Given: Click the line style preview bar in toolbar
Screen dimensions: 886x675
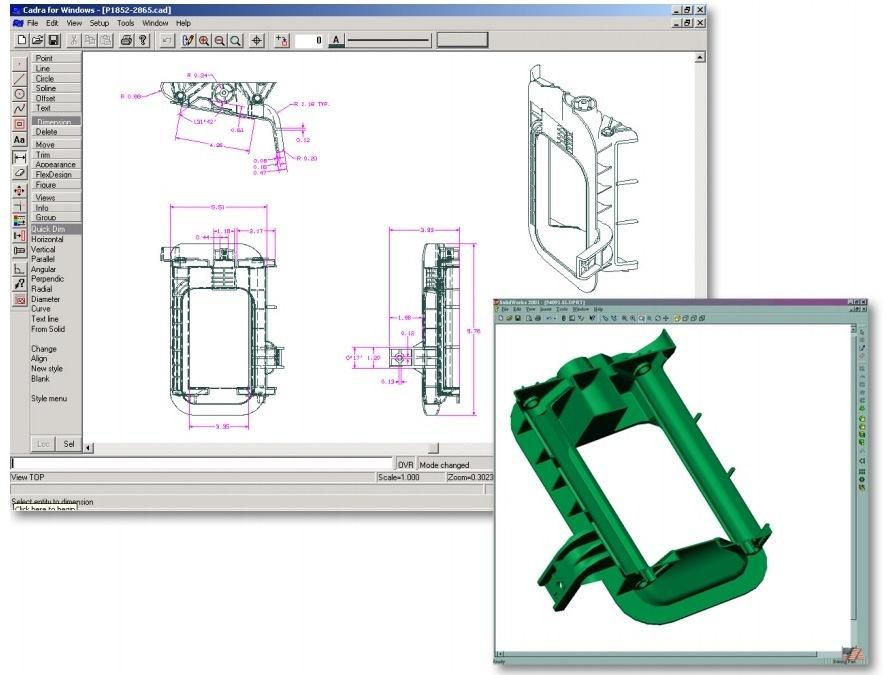Looking at the screenshot, I should [x=388, y=40].
